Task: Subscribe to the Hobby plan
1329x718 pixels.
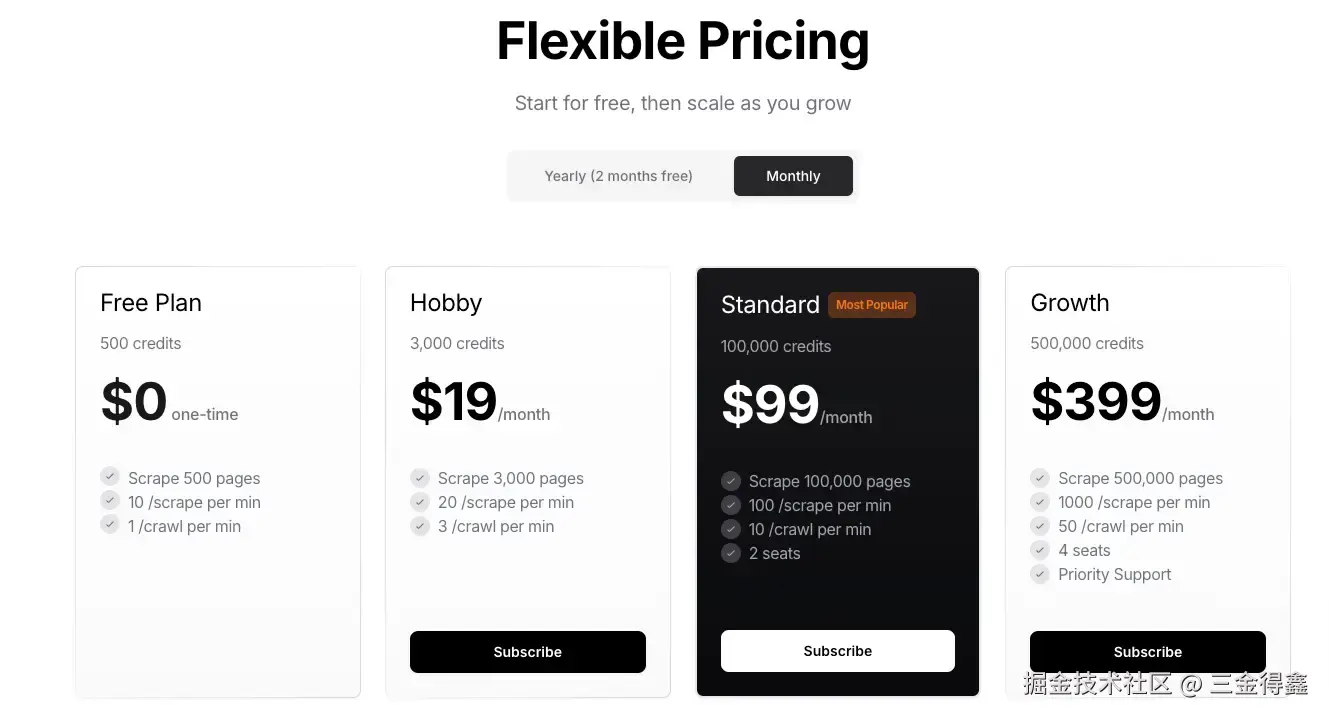Action: [527, 652]
